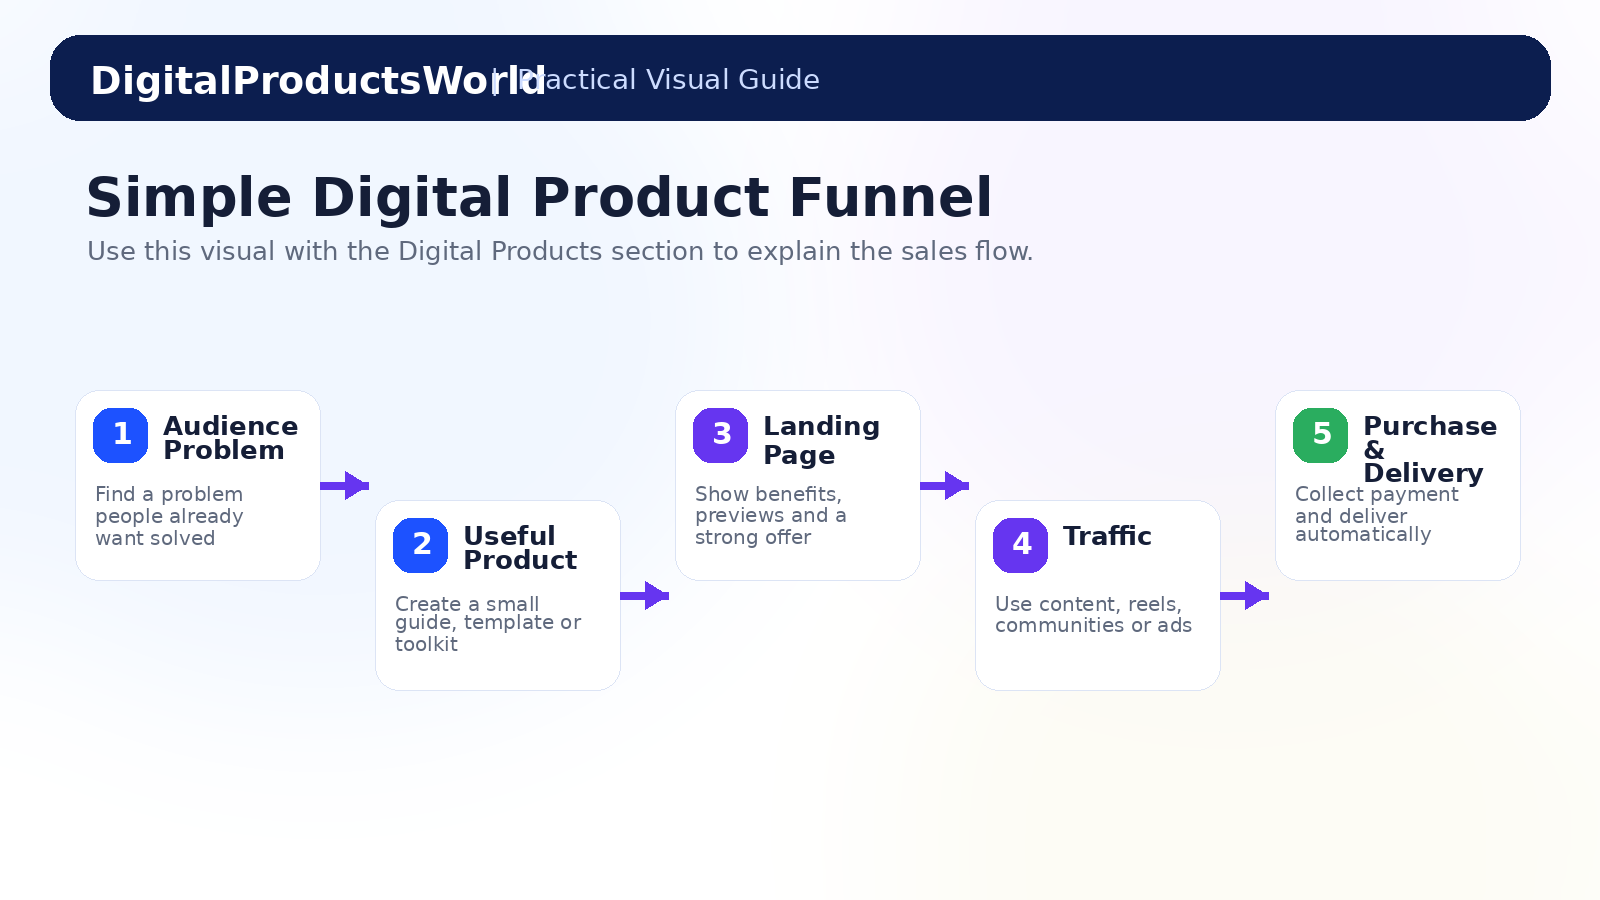Screen dimensions: 1600x900
Task: Click the blue number 1 badge
Action: click(x=120, y=435)
